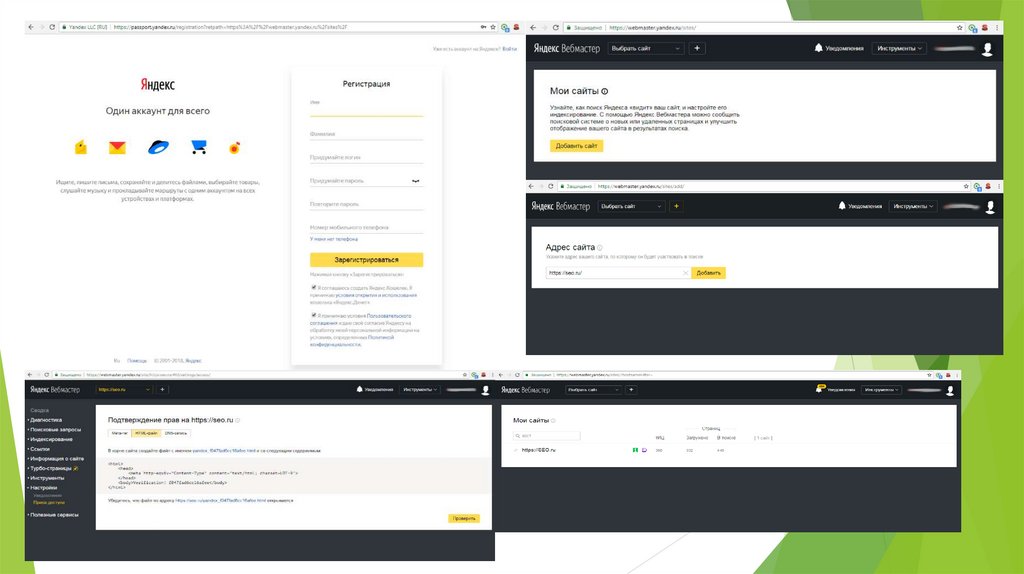Click the Yandex Disk saucer icon
The width and height of the screenshot is (1024, 574).
[x=158, y=148]
